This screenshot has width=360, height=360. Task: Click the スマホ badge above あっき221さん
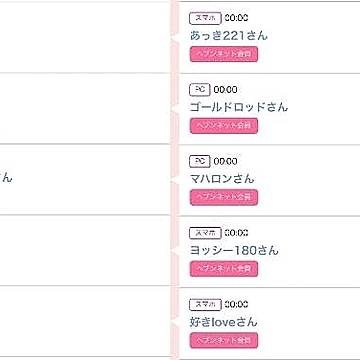(x=205, y=18)
